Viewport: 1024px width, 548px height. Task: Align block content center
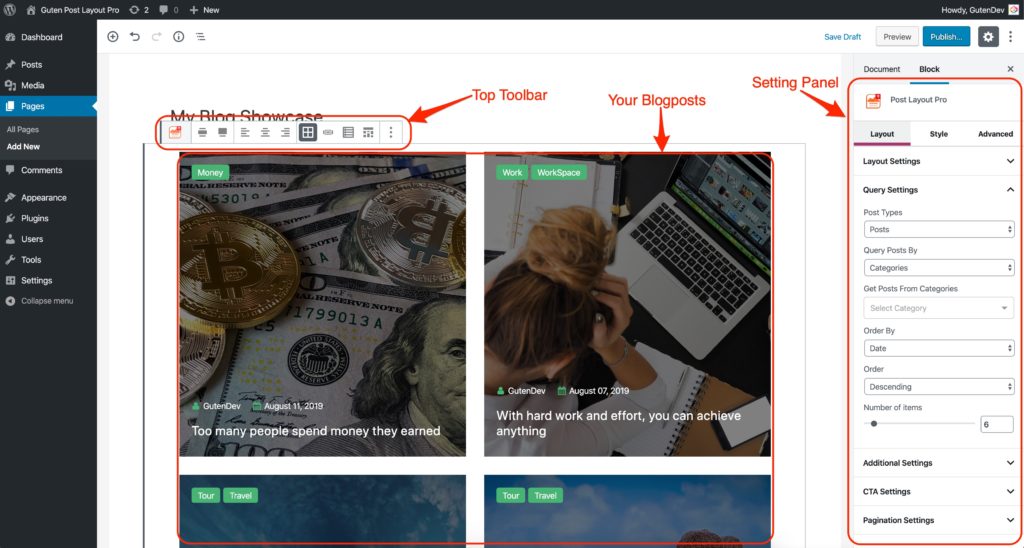tap(265, 133)
